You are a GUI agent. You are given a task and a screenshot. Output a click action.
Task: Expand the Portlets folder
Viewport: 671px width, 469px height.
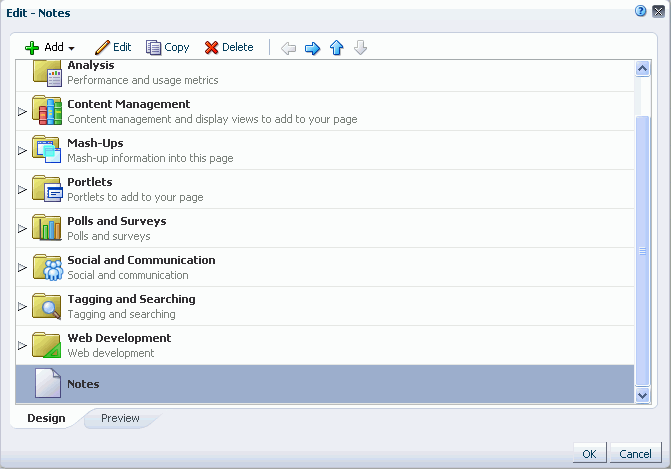click(22, 190)
